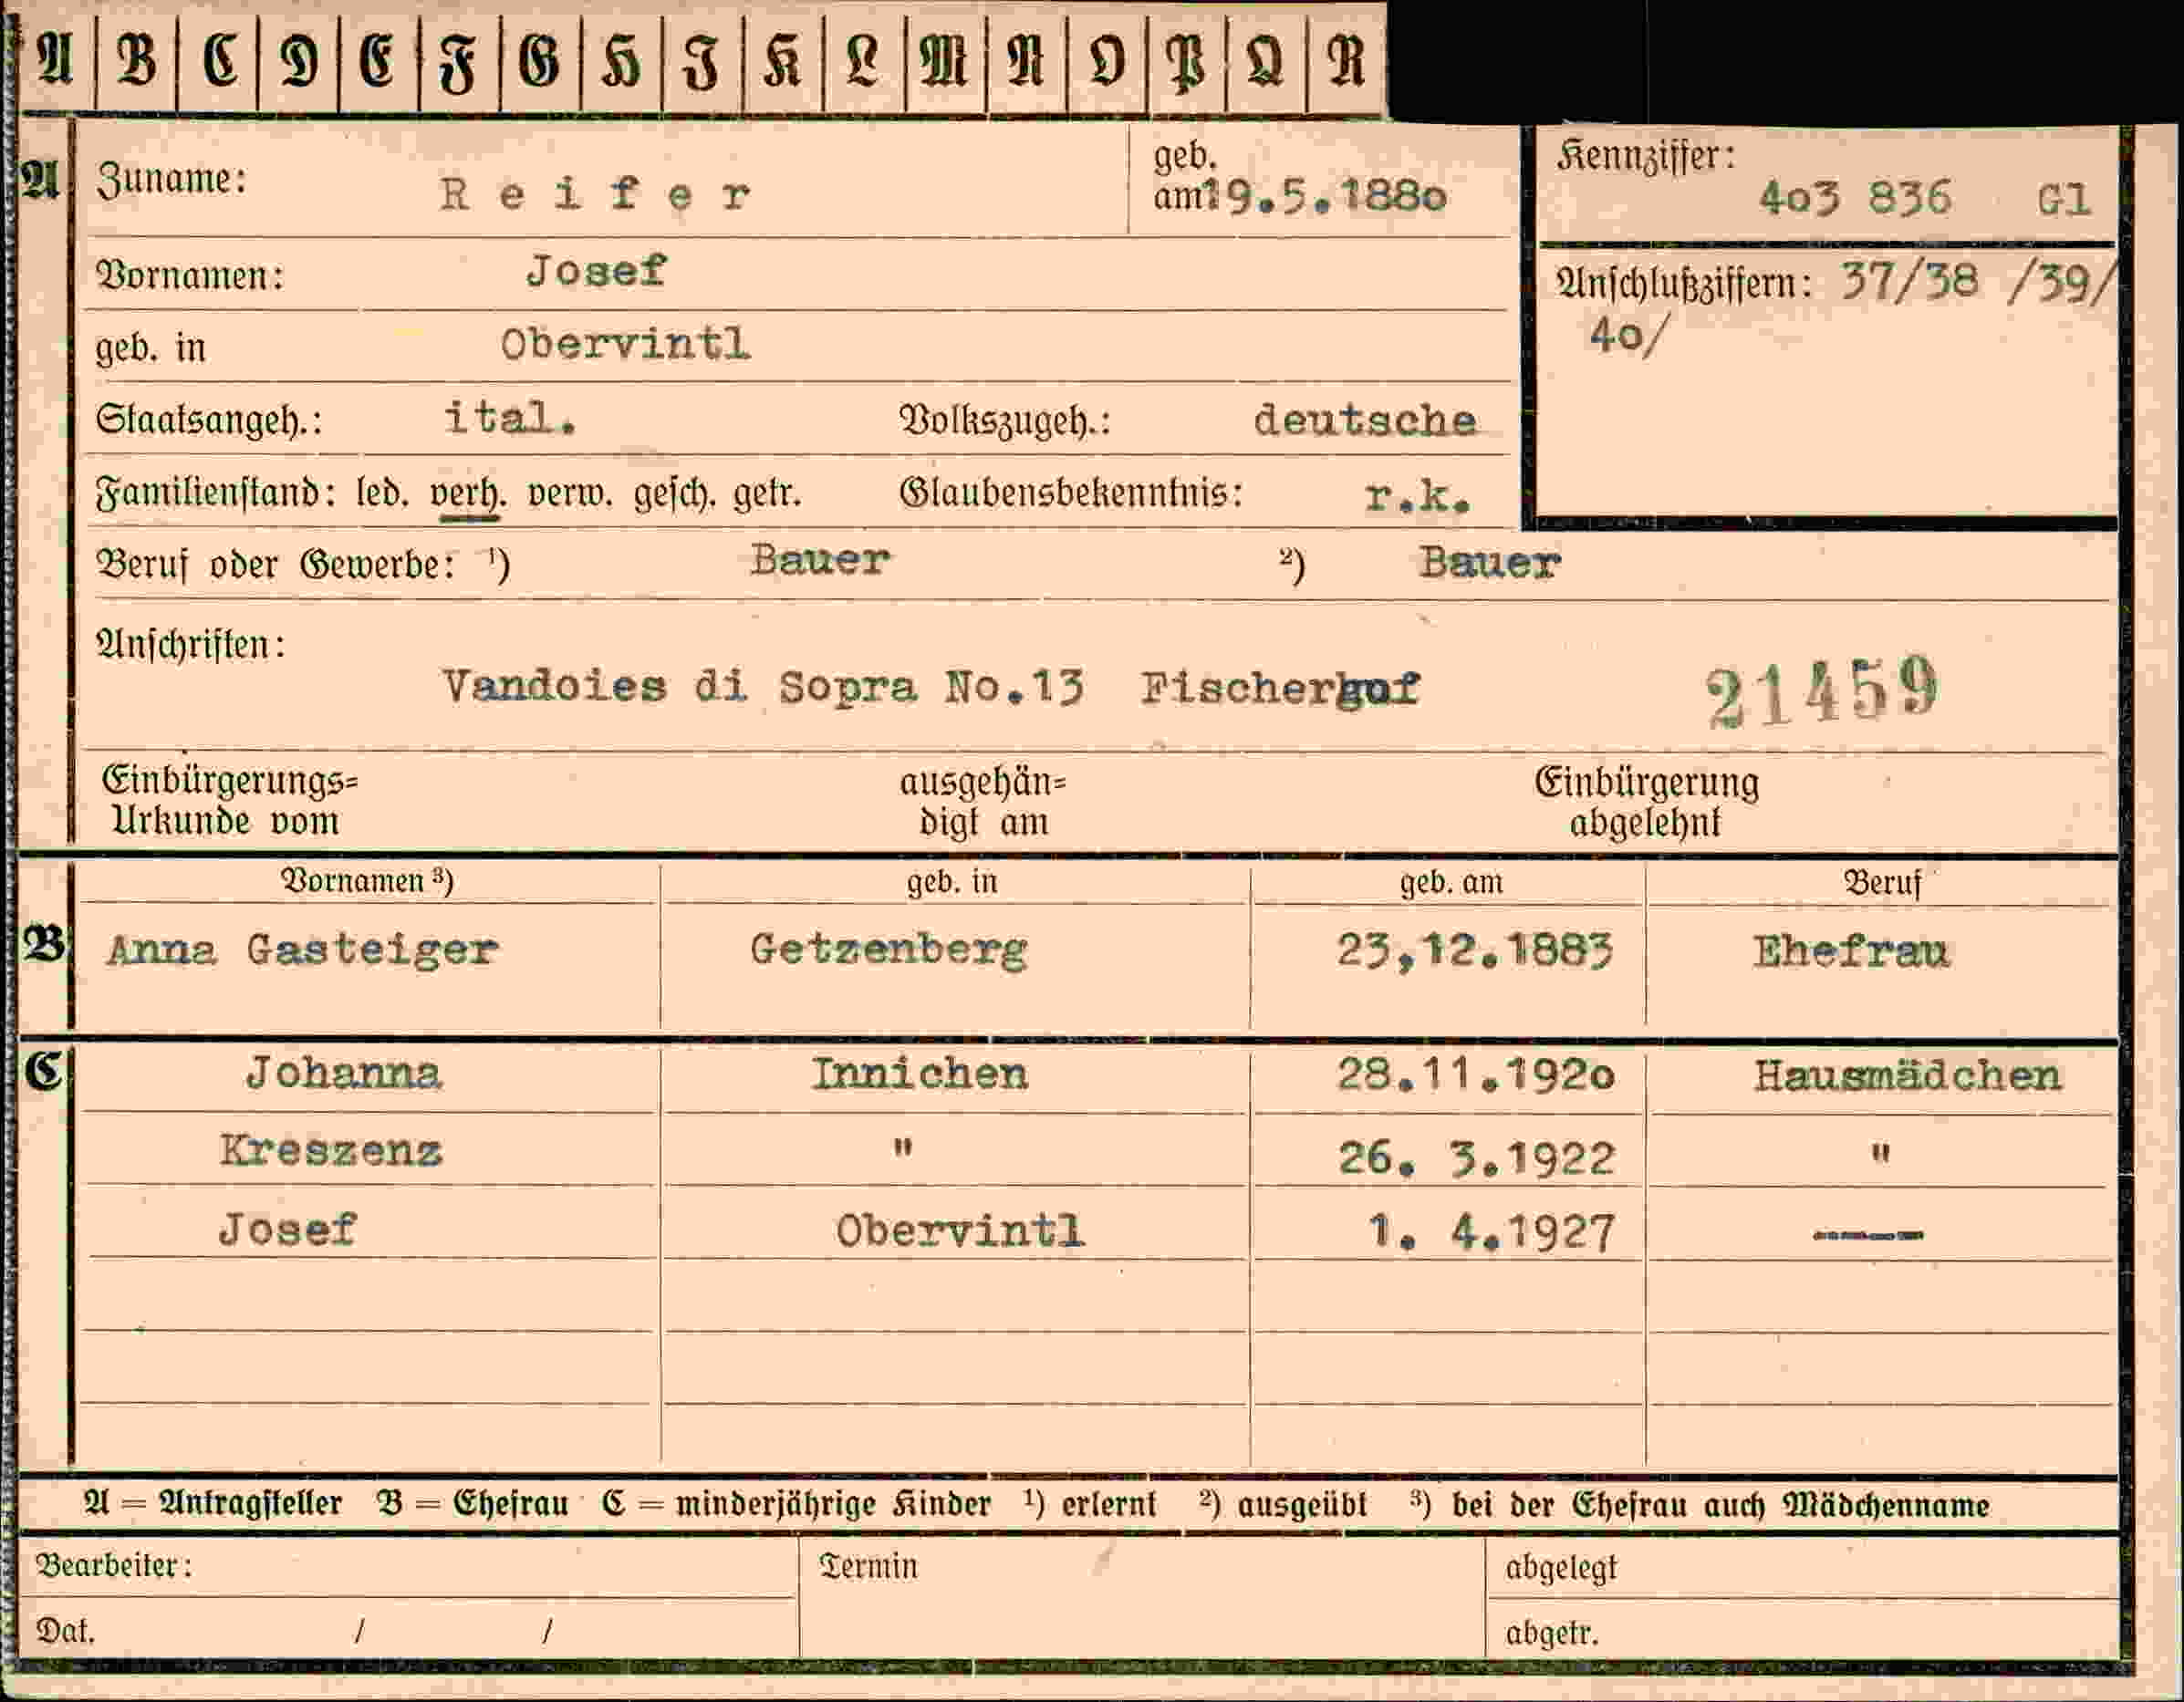
Task: Click the birth date 19.5.1880
Action: point(1324,196)
